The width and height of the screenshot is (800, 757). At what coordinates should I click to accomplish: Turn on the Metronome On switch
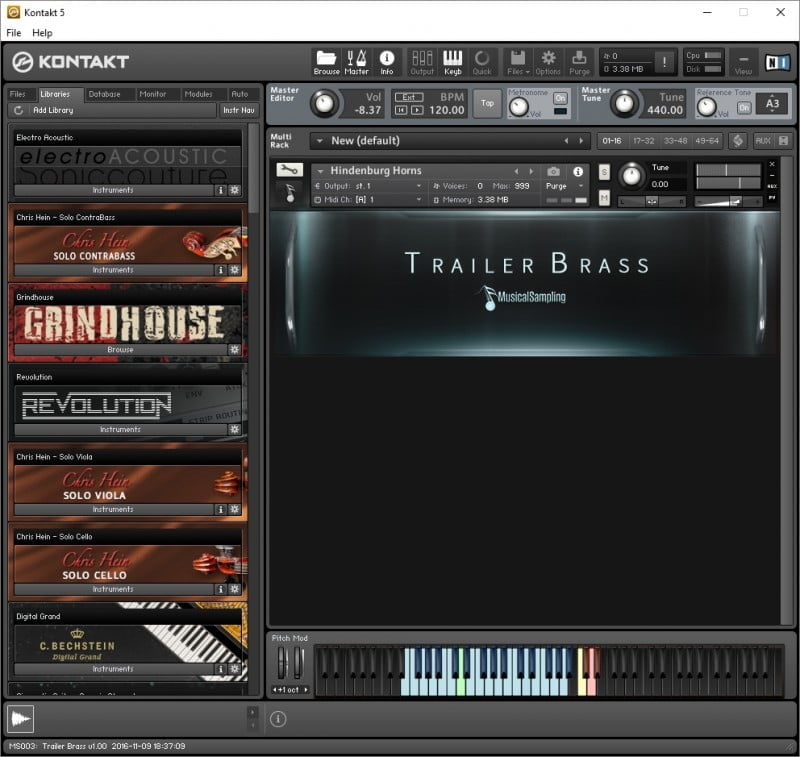560,98
